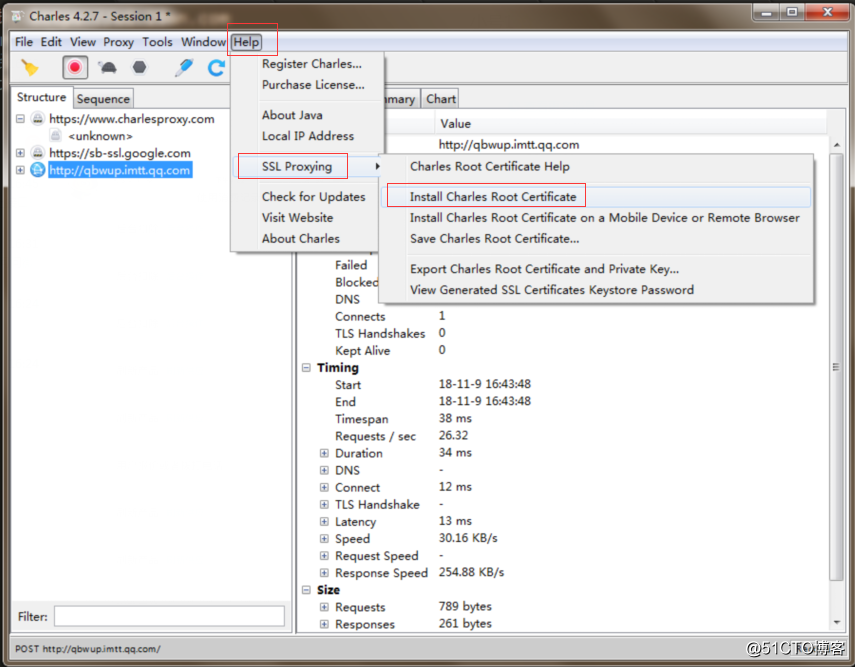This screenshot has height=667, width=855.
Task: Expand the Latency row
Action: pos(324,521)
